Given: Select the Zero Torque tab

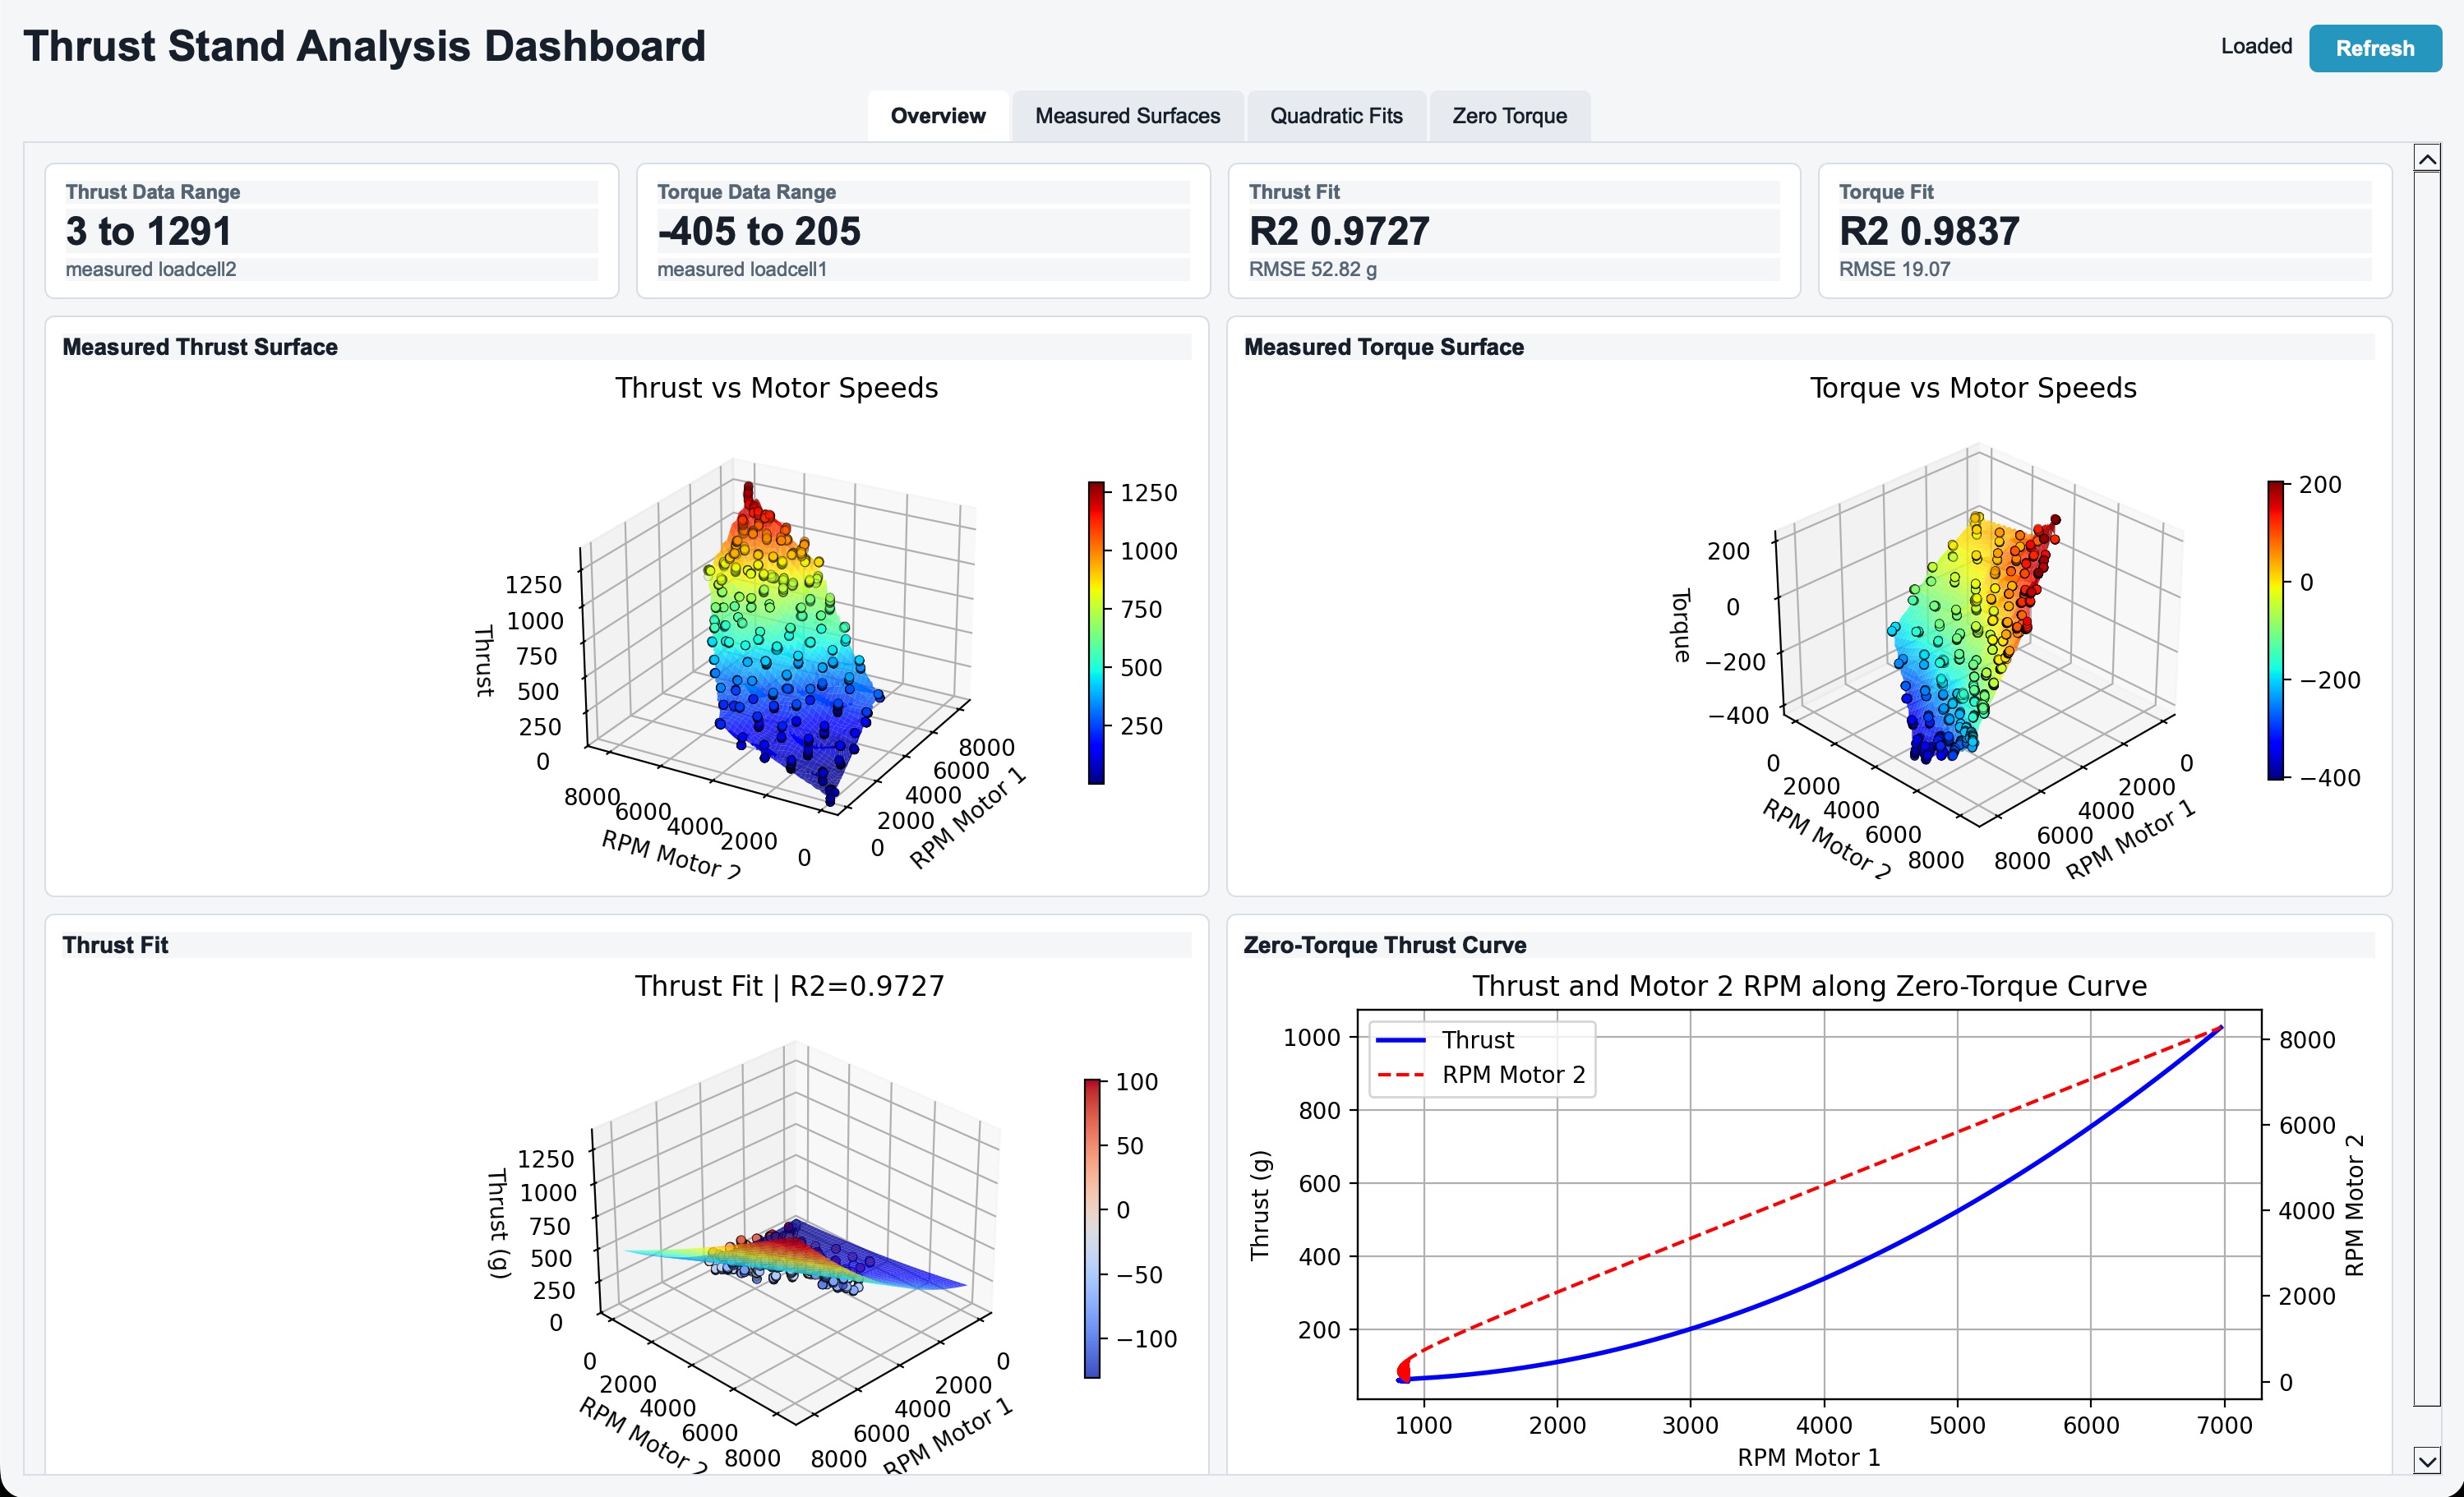Looking at the screenshot, I should (1509, 116).
